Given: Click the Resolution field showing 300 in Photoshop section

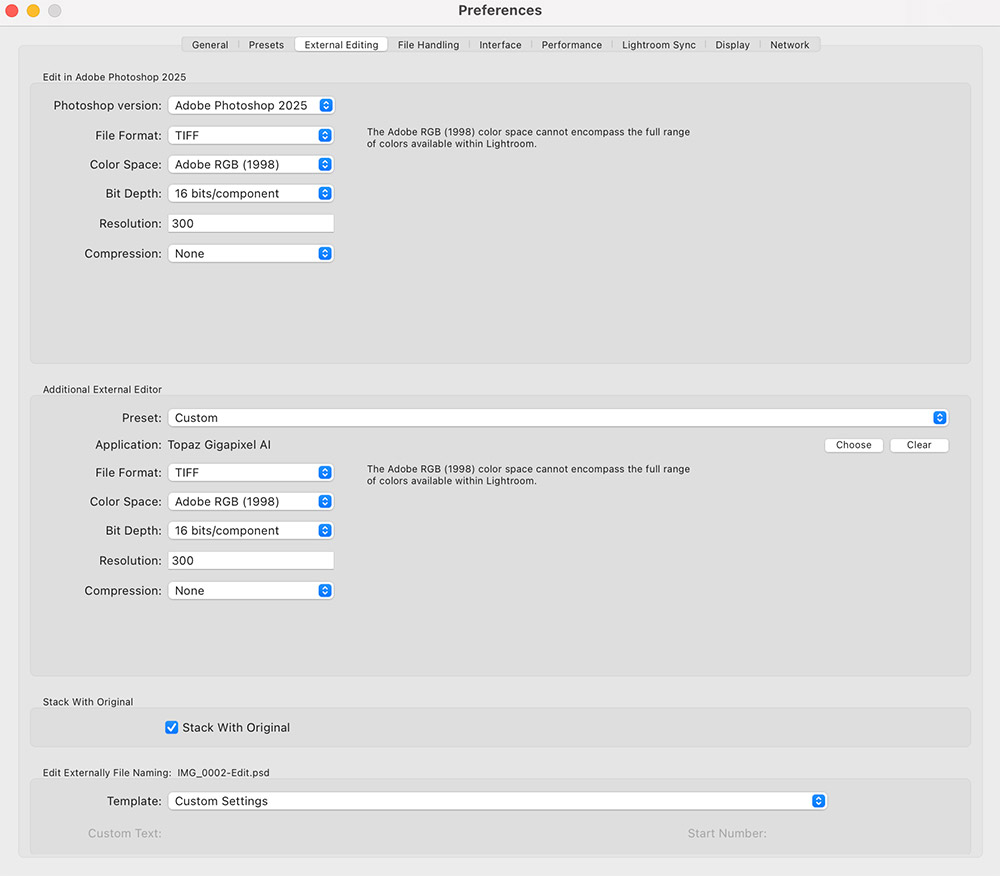Looking at the screenshot, I should click(250, 222).
